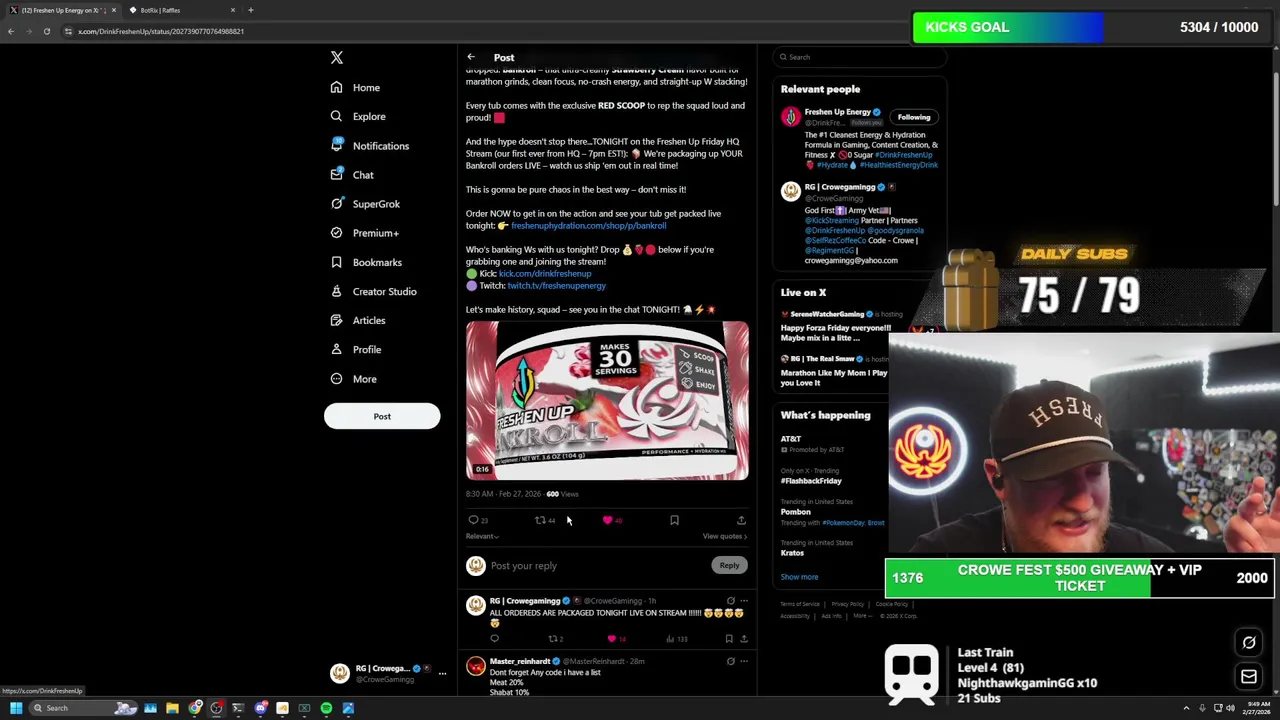The image size is (1280, 720).
Task: Click Show more under What's happening
Action: click(799, 577)
